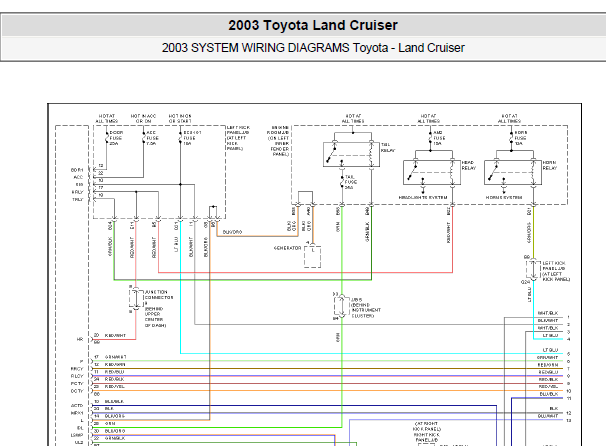Click the TRLY terminal label

pos(78,199)
